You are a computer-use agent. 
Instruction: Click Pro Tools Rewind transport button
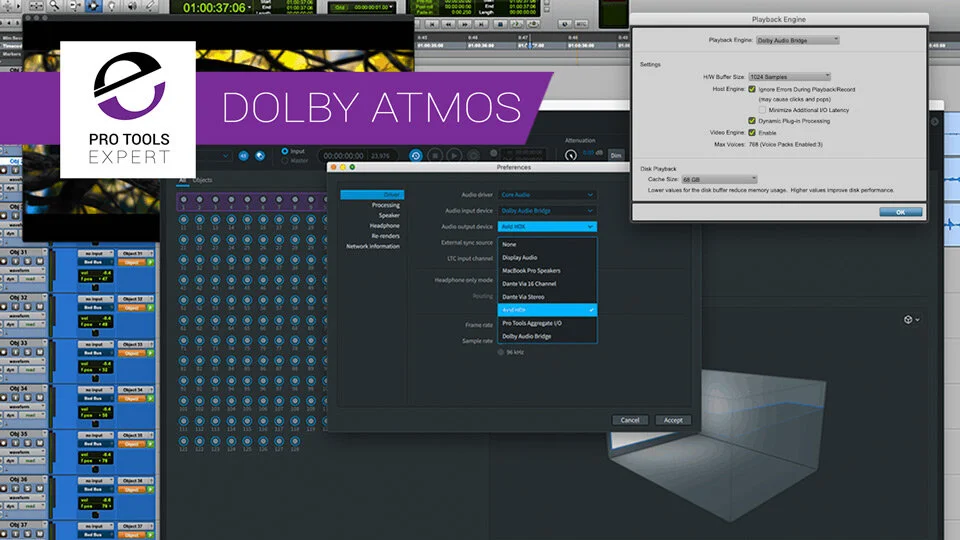448,24
